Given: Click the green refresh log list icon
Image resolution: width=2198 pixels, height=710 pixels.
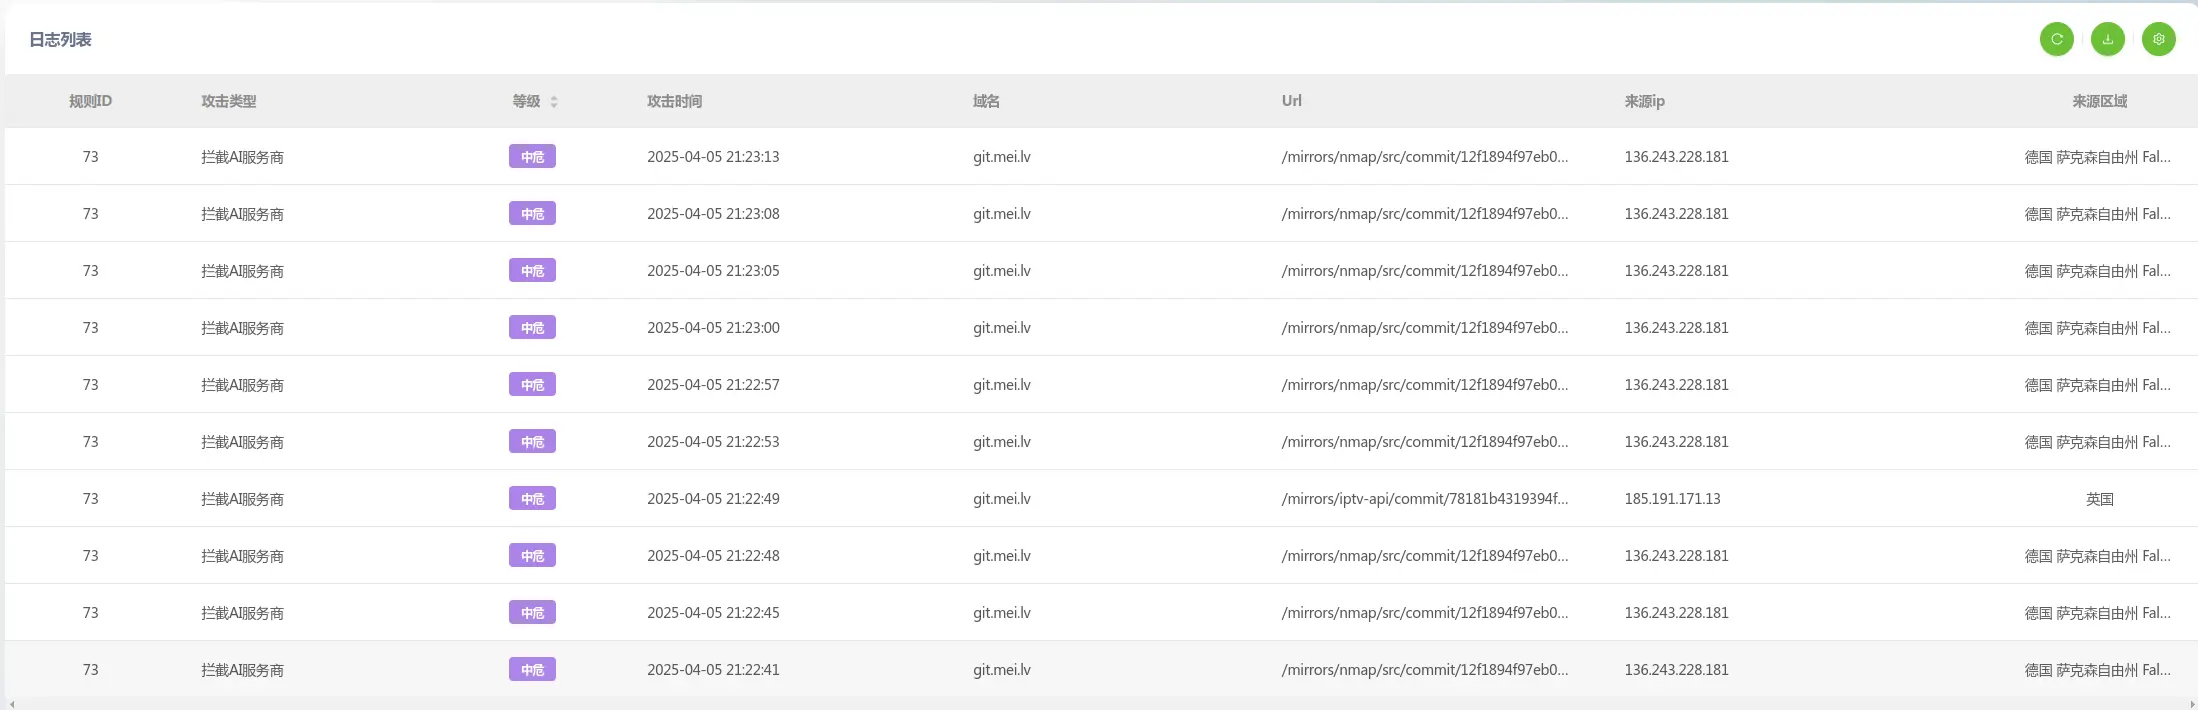Looking at the screenshot, I should point(2056,39).
